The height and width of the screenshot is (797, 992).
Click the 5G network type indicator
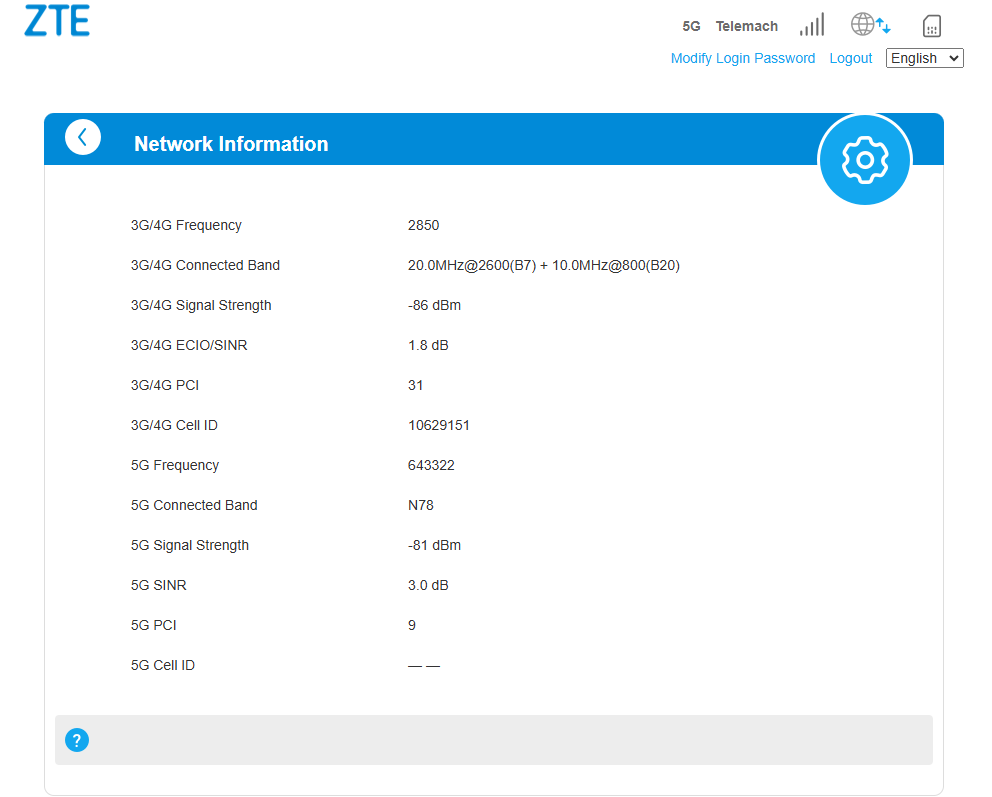pyautogui.click(x=691, y=26)
